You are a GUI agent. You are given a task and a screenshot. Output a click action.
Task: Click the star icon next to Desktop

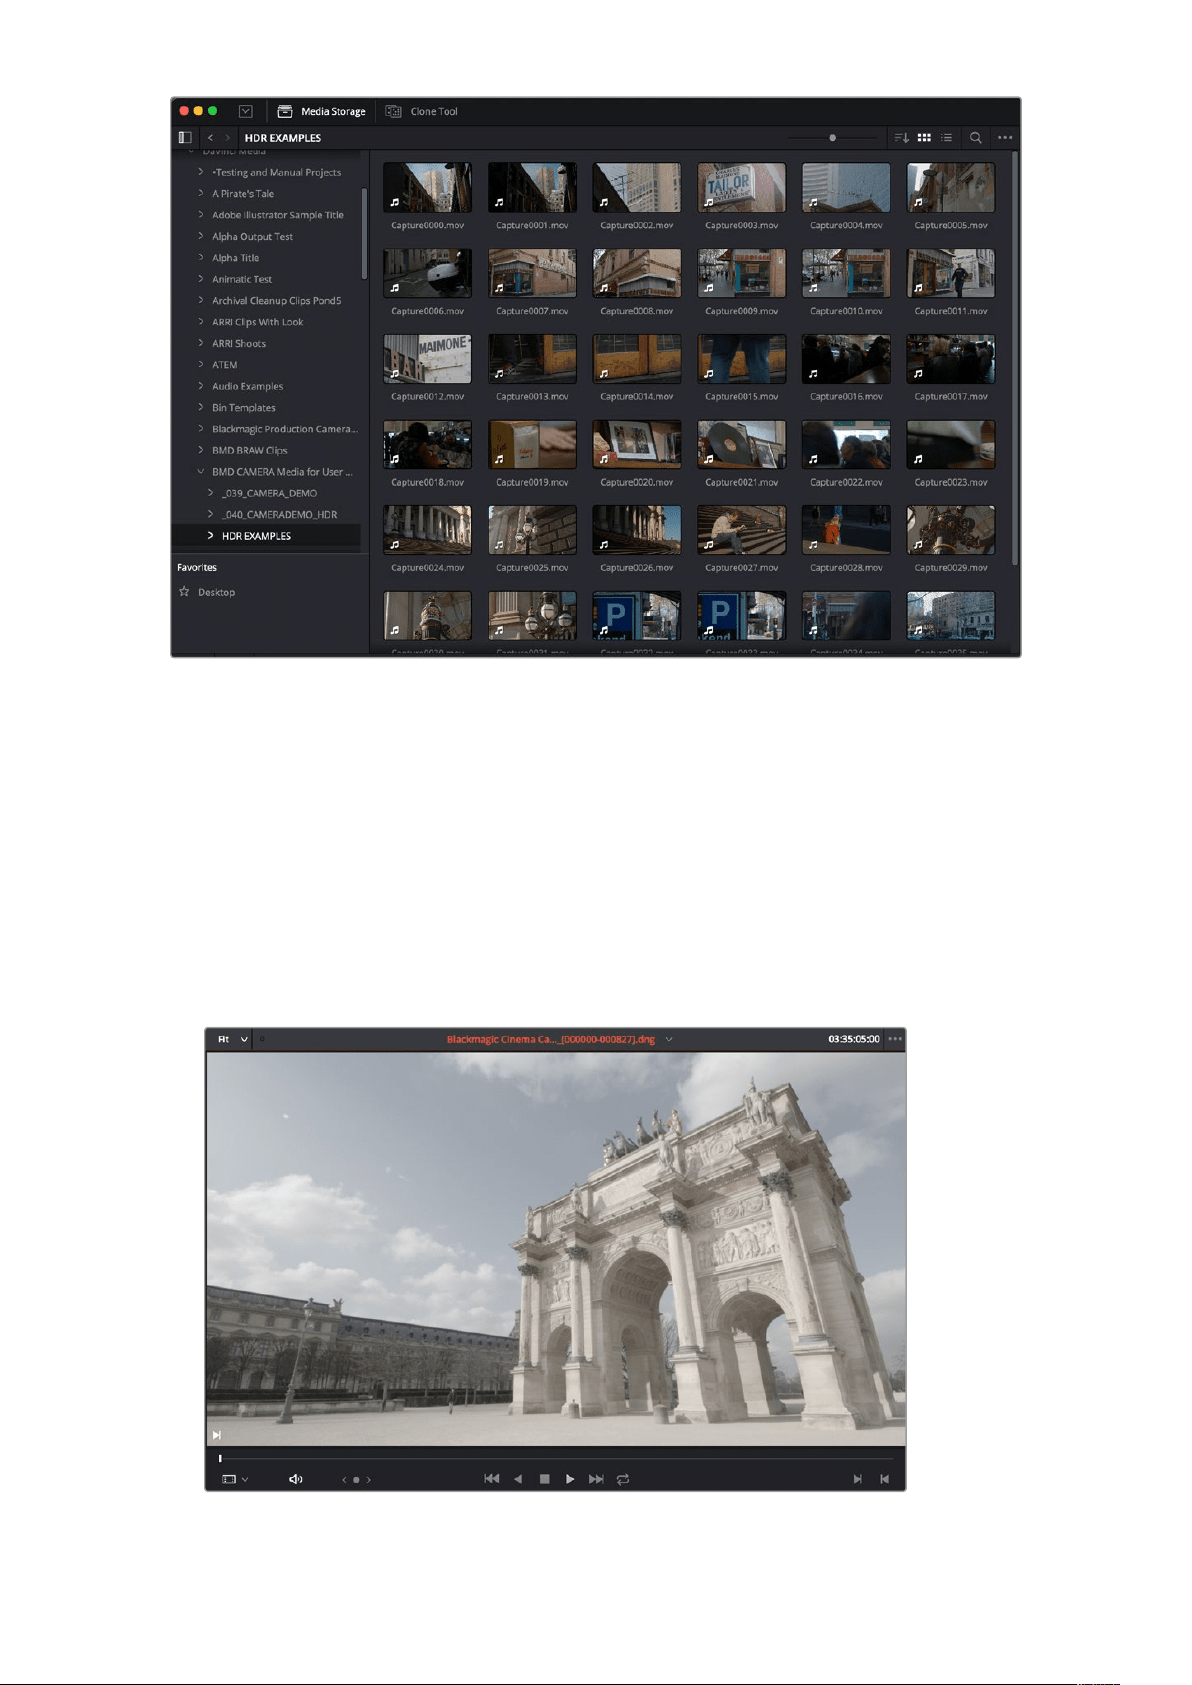[x=184, y=592]
